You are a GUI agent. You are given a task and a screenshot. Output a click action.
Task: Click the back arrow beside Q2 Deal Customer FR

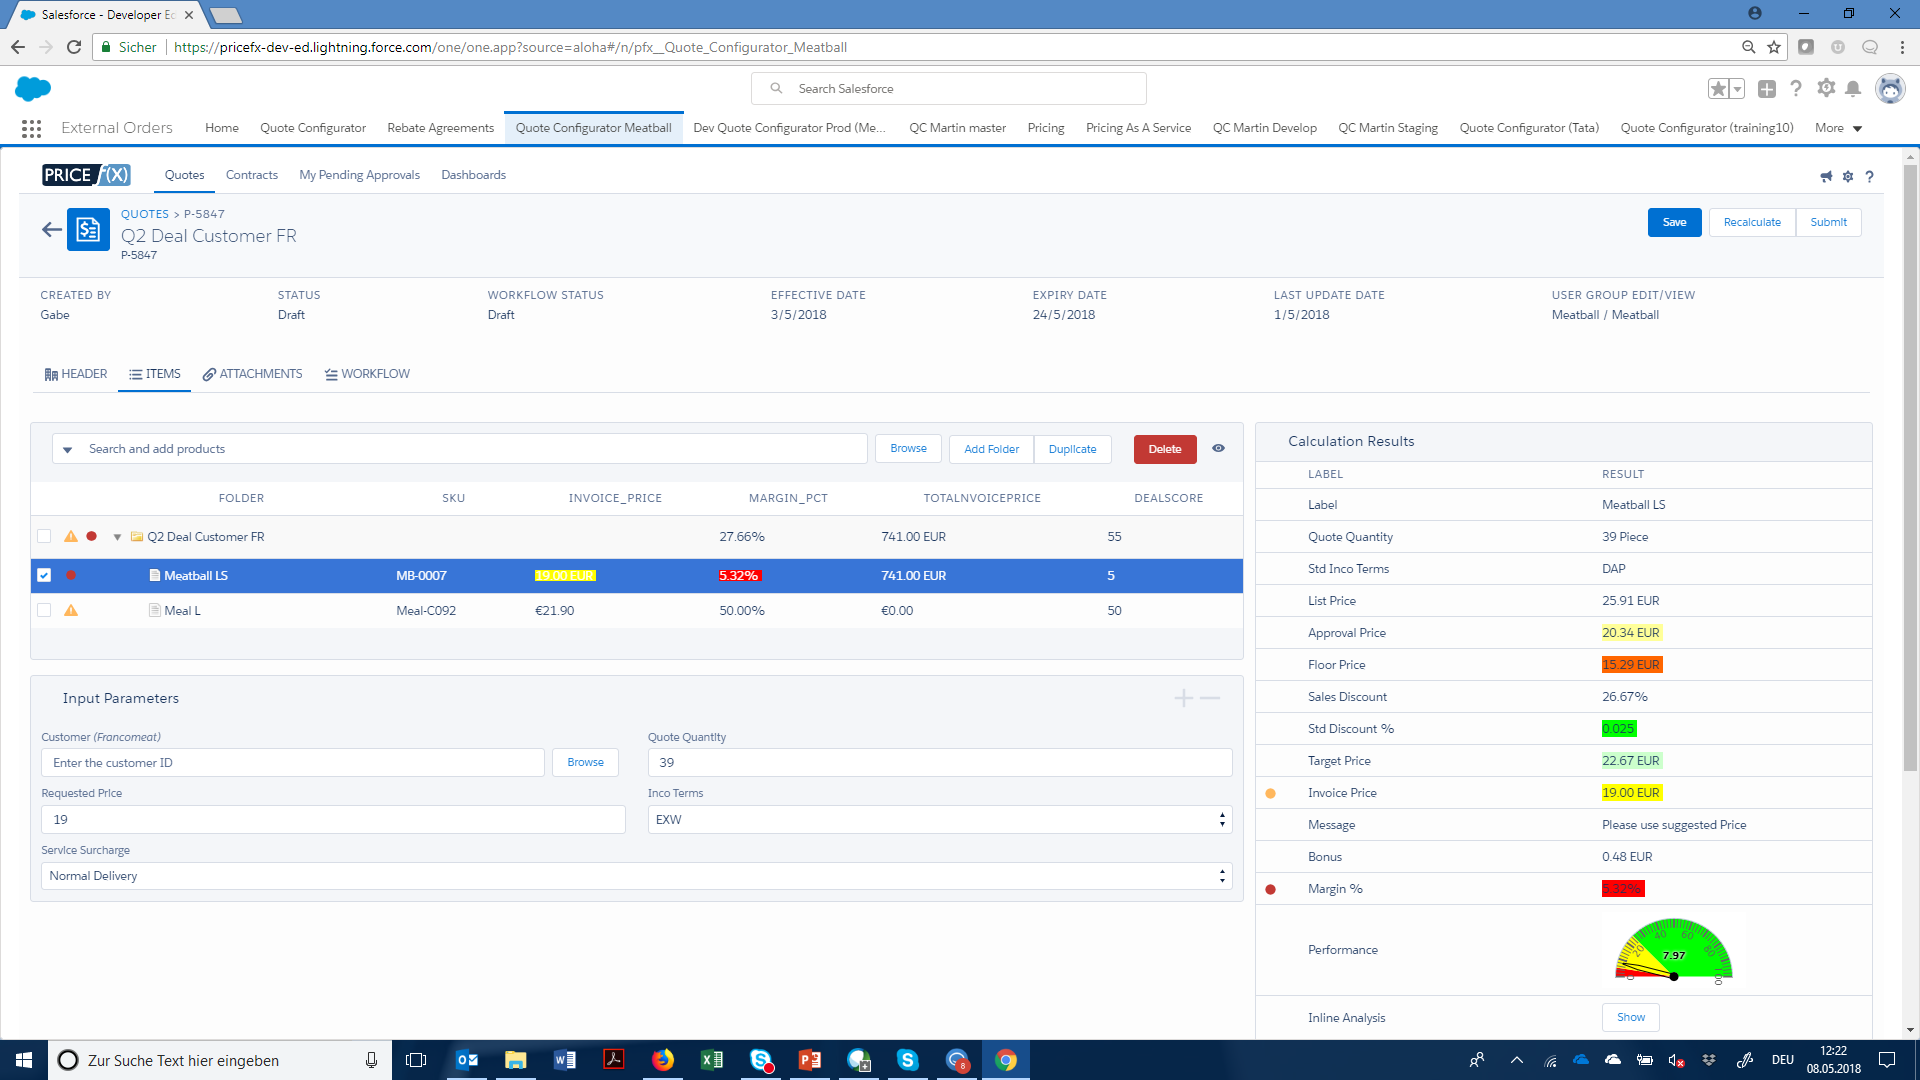[51, 229]
